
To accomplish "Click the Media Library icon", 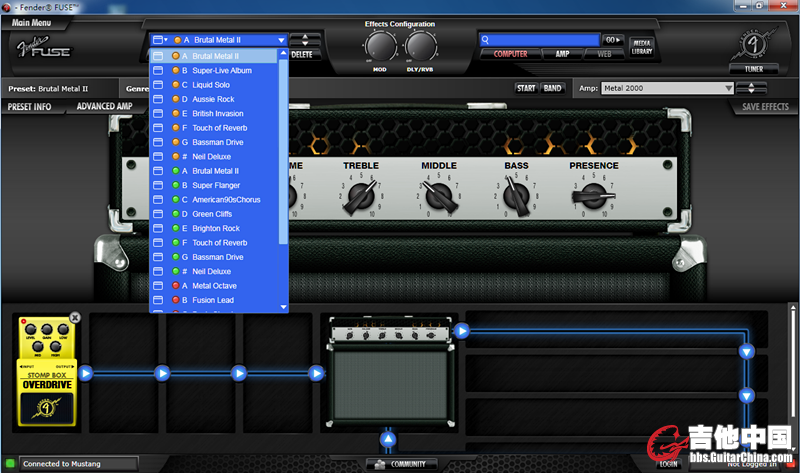I will [642, 47].
